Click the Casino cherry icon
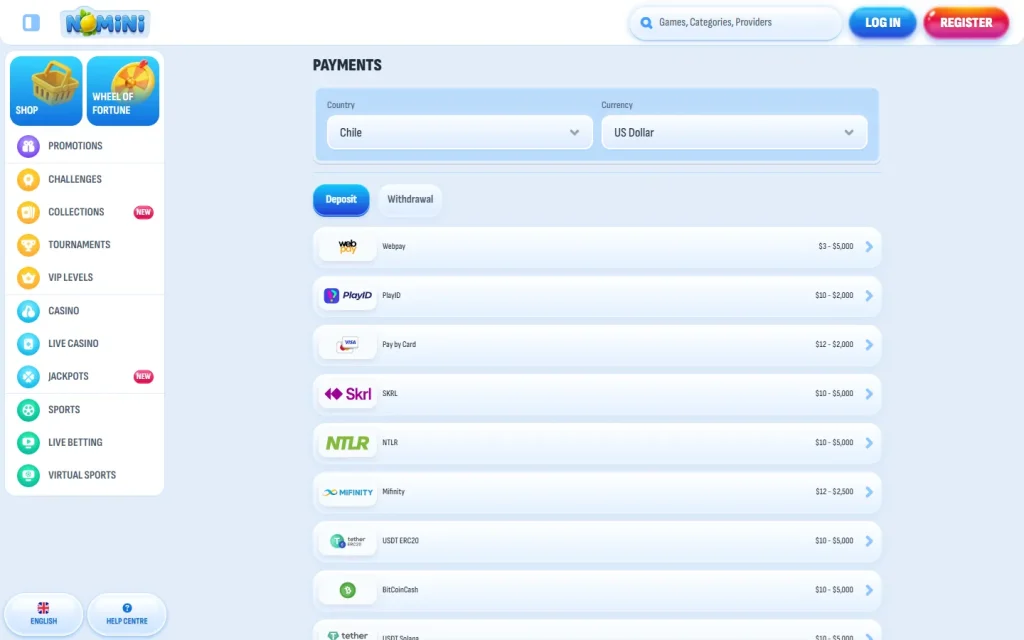 point(28,311)
